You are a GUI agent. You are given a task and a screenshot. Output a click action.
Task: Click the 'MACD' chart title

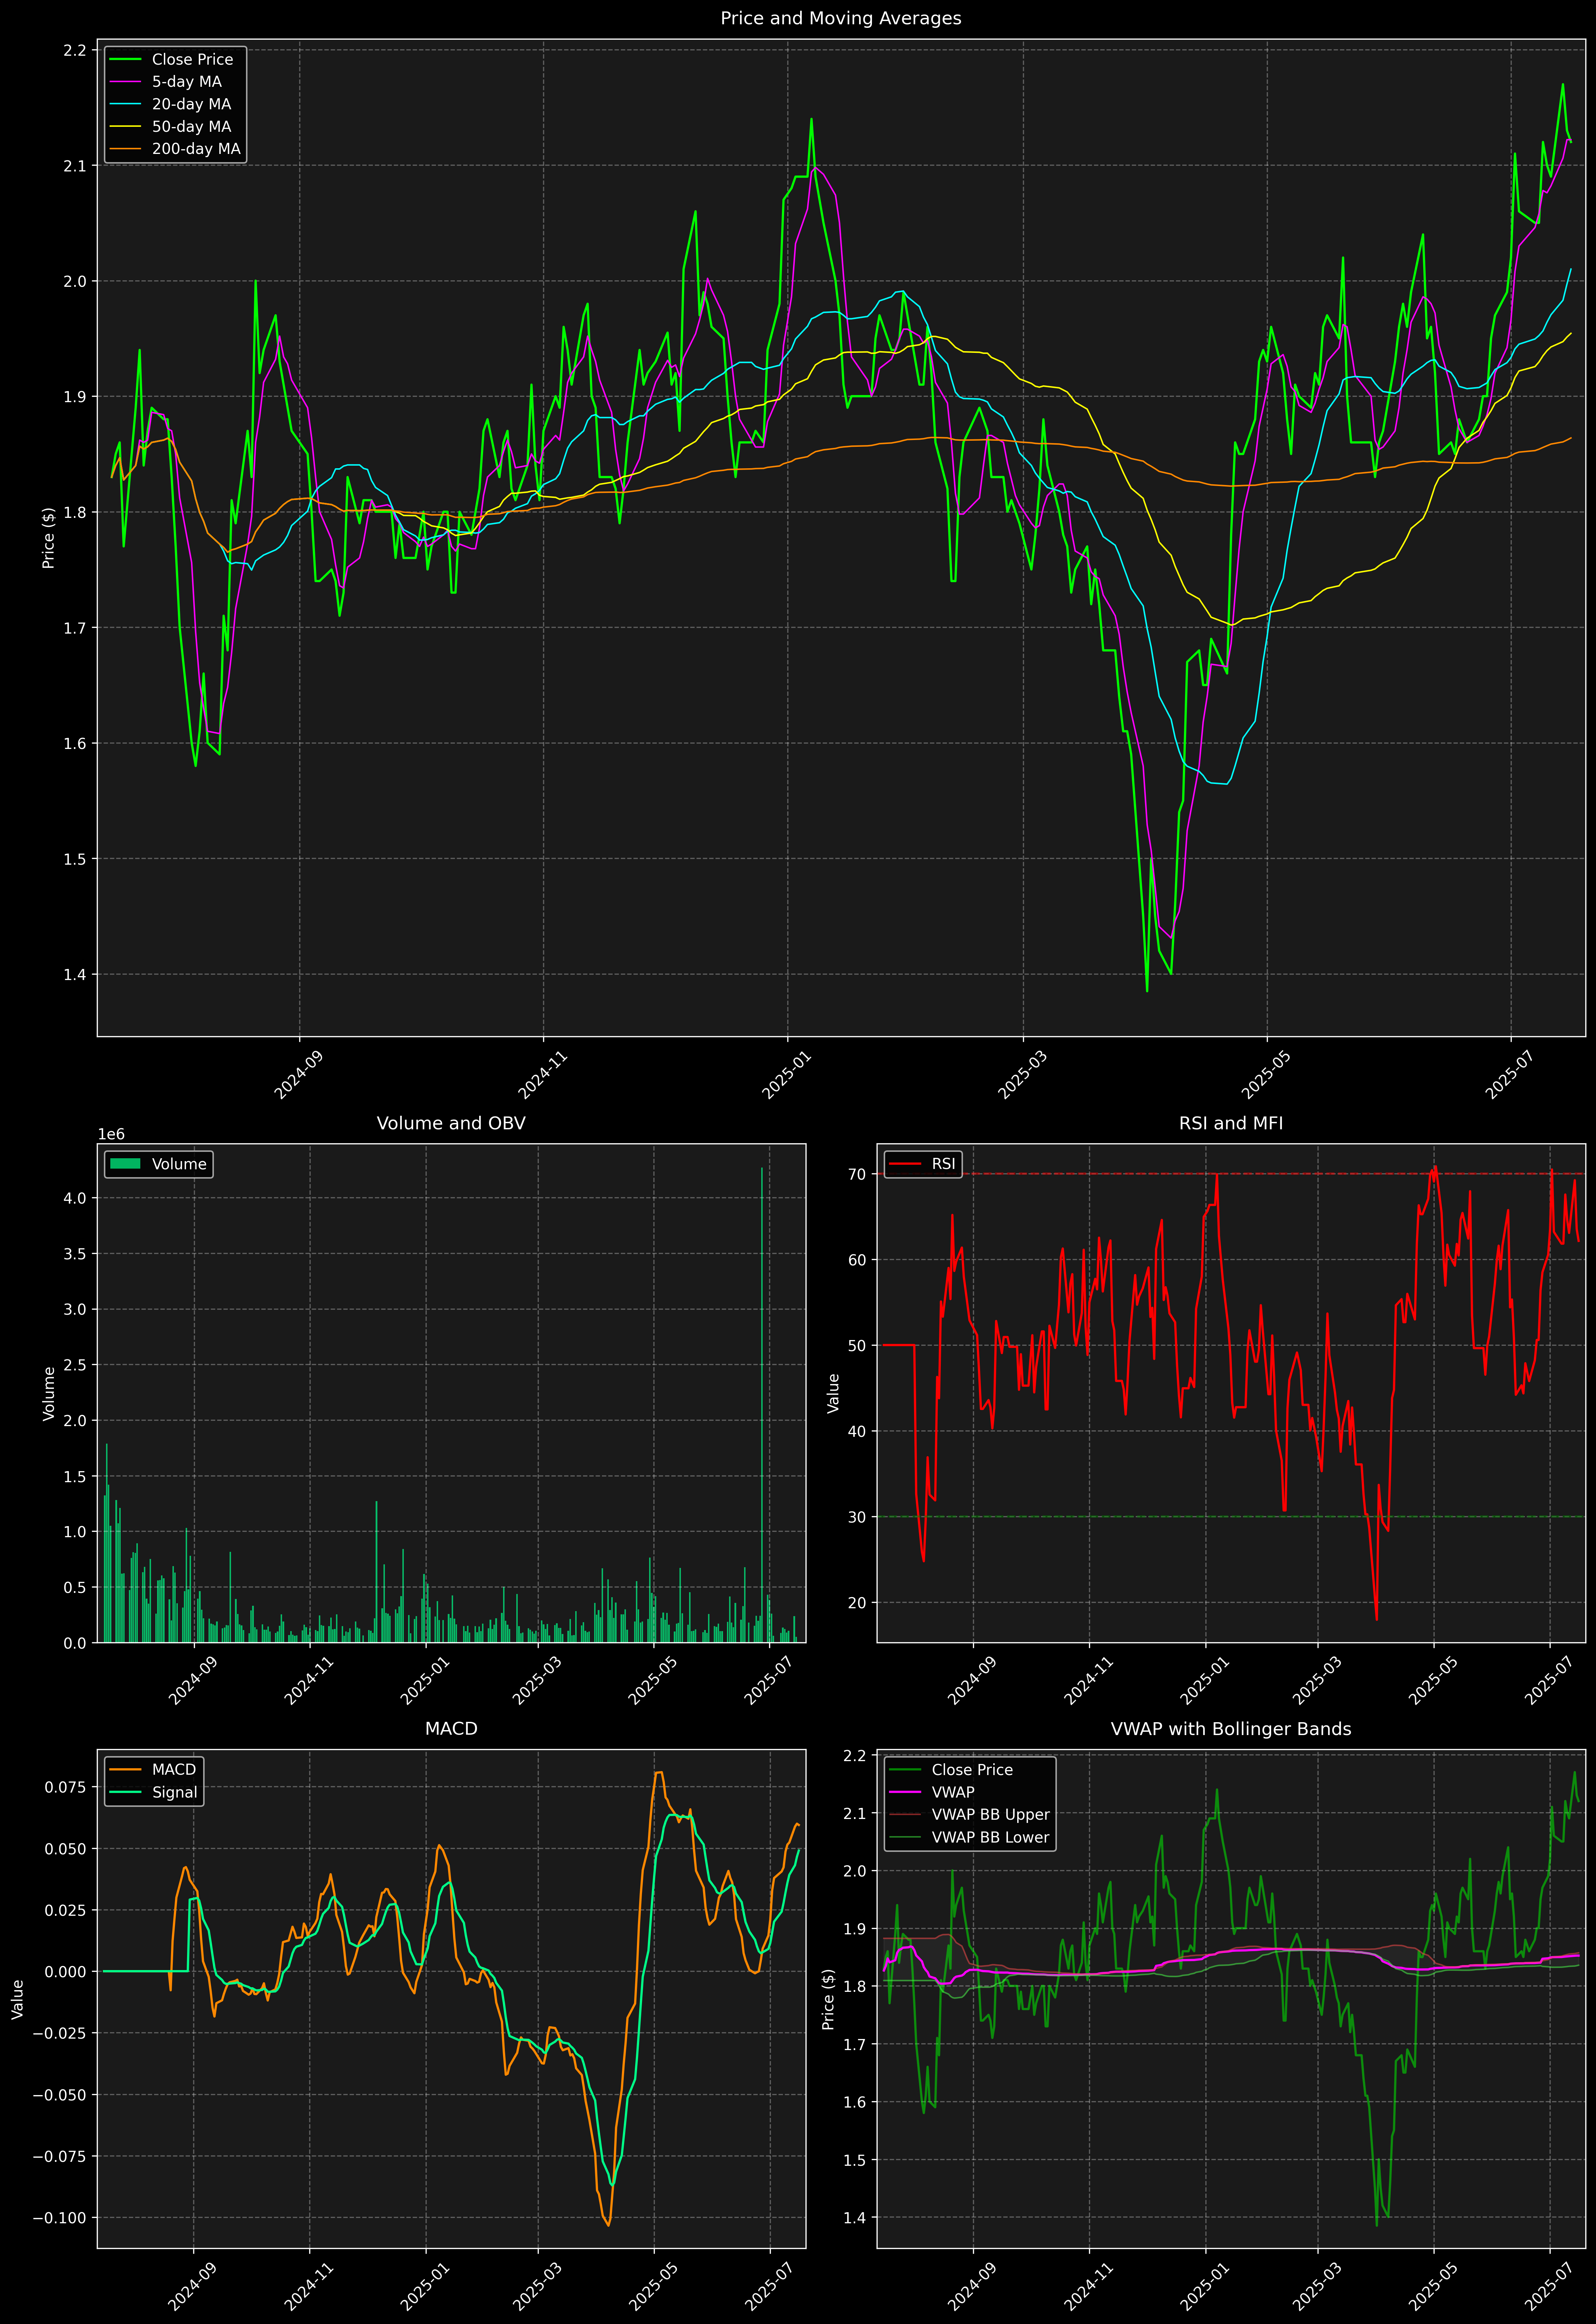pyautogui.click(x=451, y=1729)
